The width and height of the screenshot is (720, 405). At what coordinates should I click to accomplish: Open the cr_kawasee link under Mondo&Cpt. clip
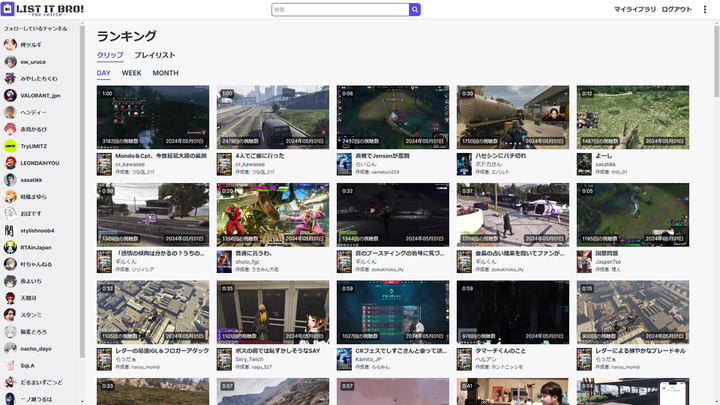(x=130, y=164)
